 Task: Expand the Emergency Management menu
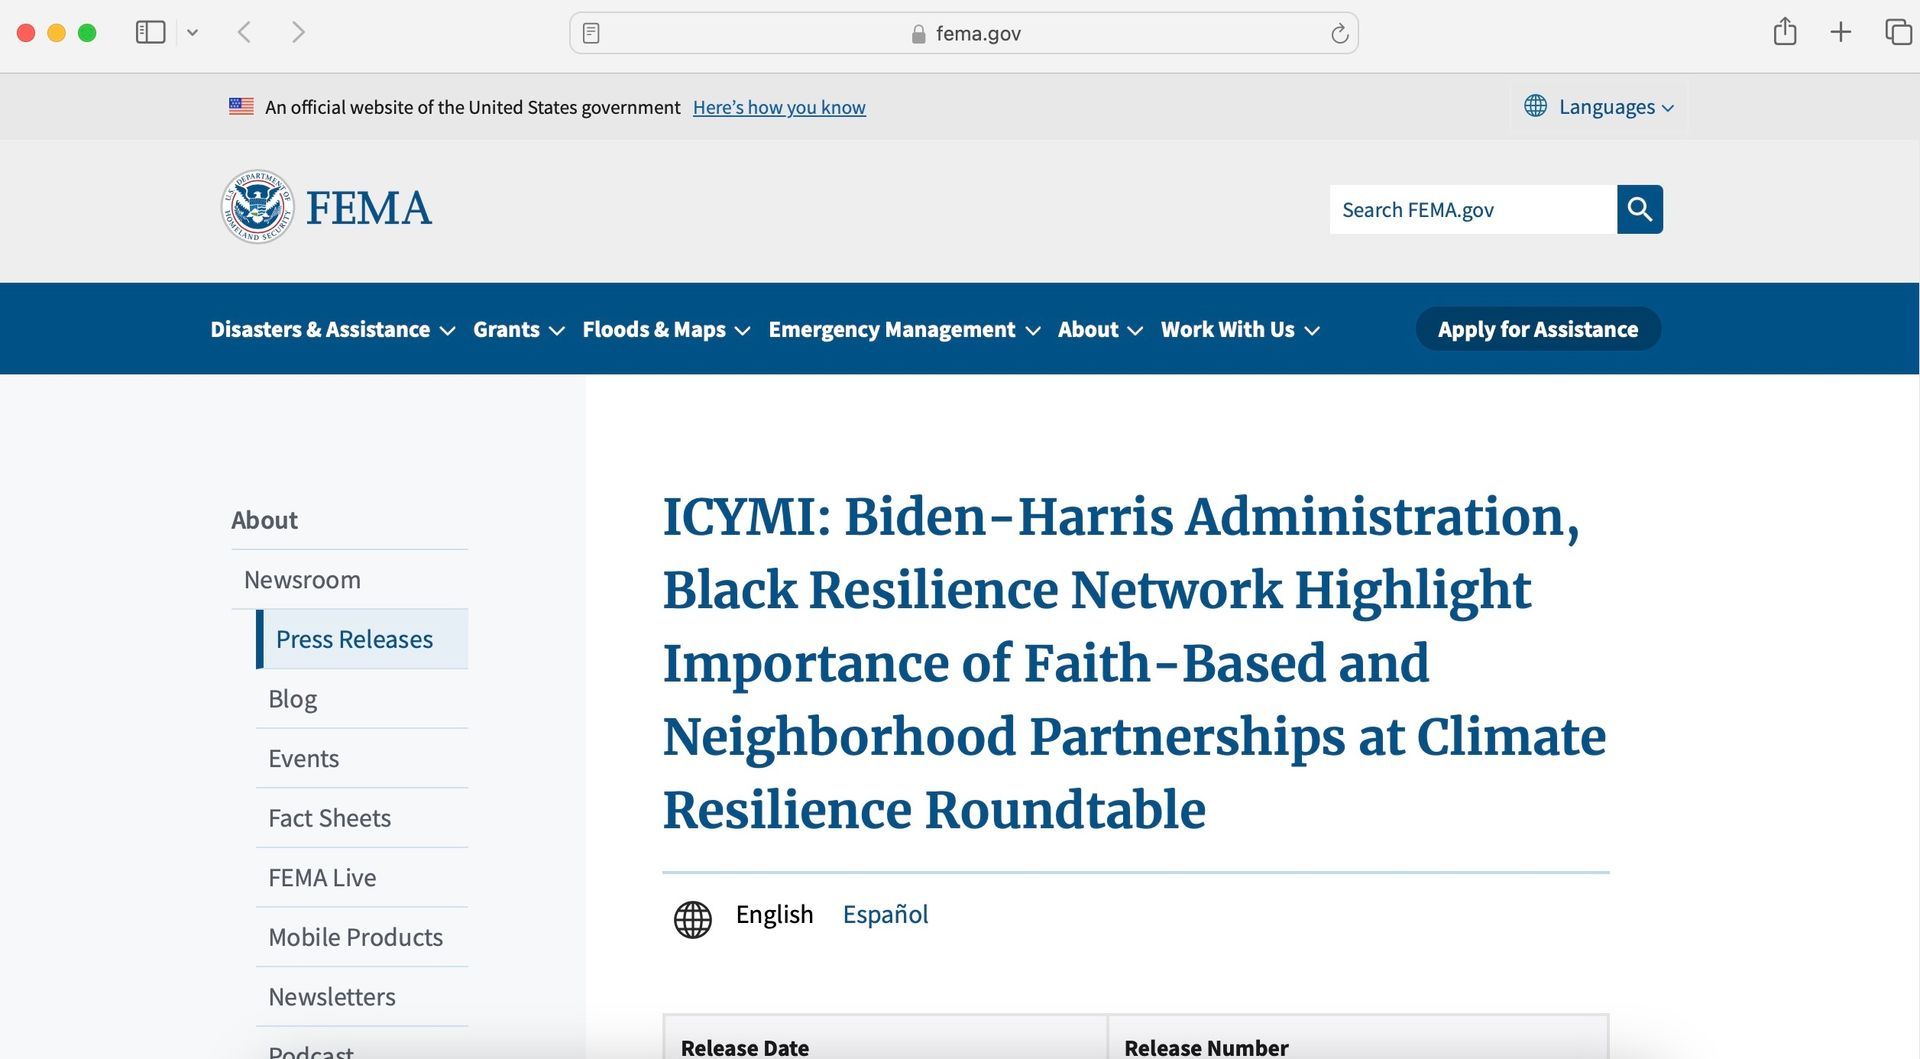click(904, 330)
